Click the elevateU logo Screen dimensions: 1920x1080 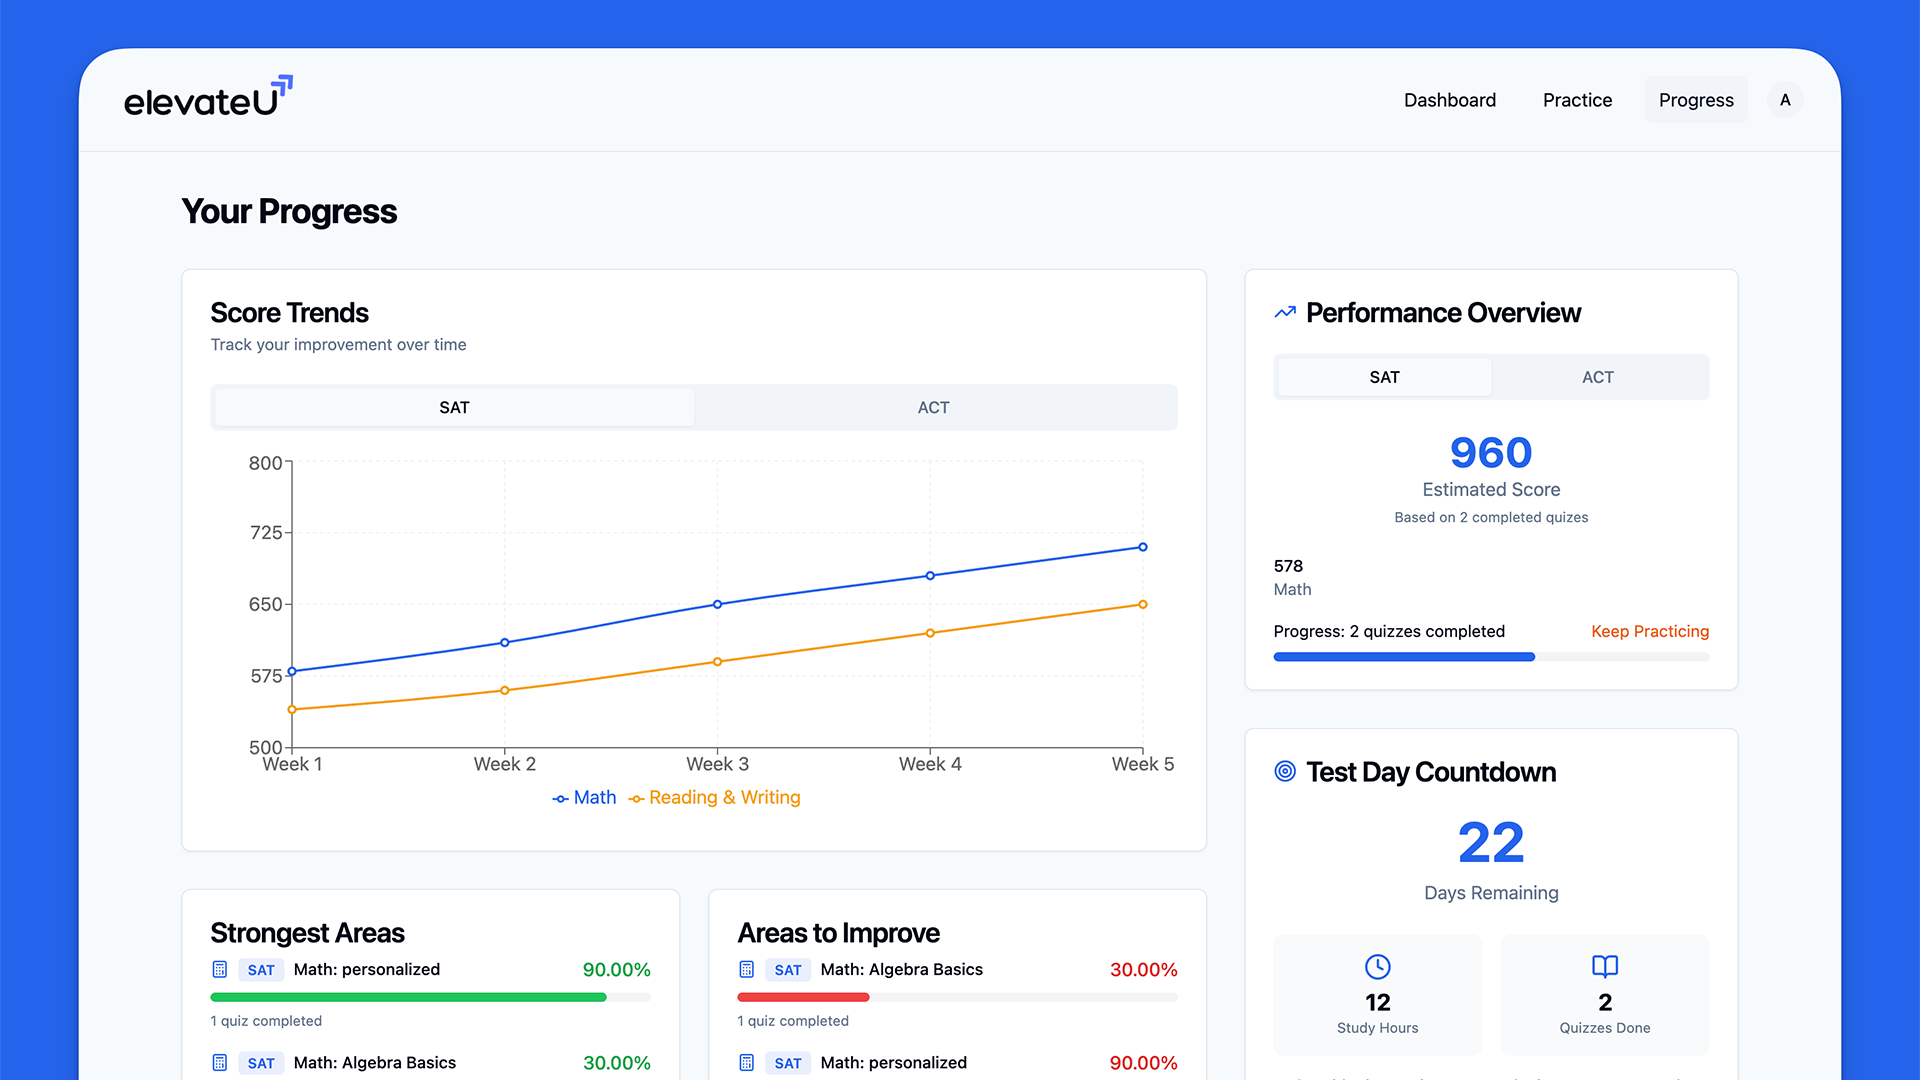tap(208, 97)
